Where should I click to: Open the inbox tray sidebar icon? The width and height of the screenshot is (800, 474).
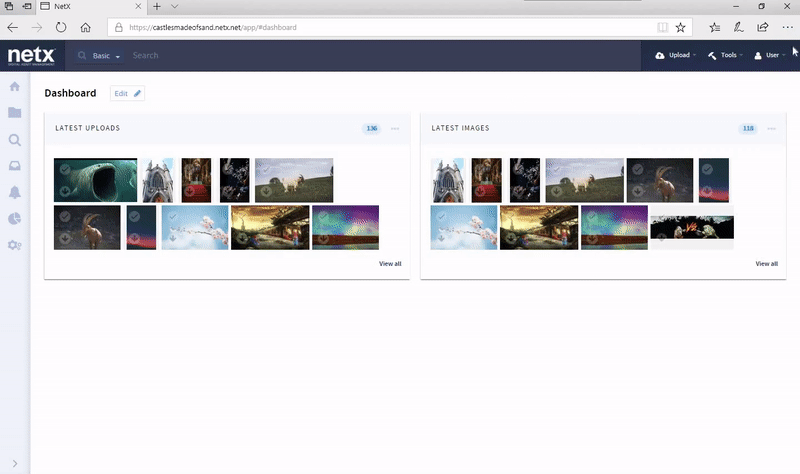click(x=14, y=166)
